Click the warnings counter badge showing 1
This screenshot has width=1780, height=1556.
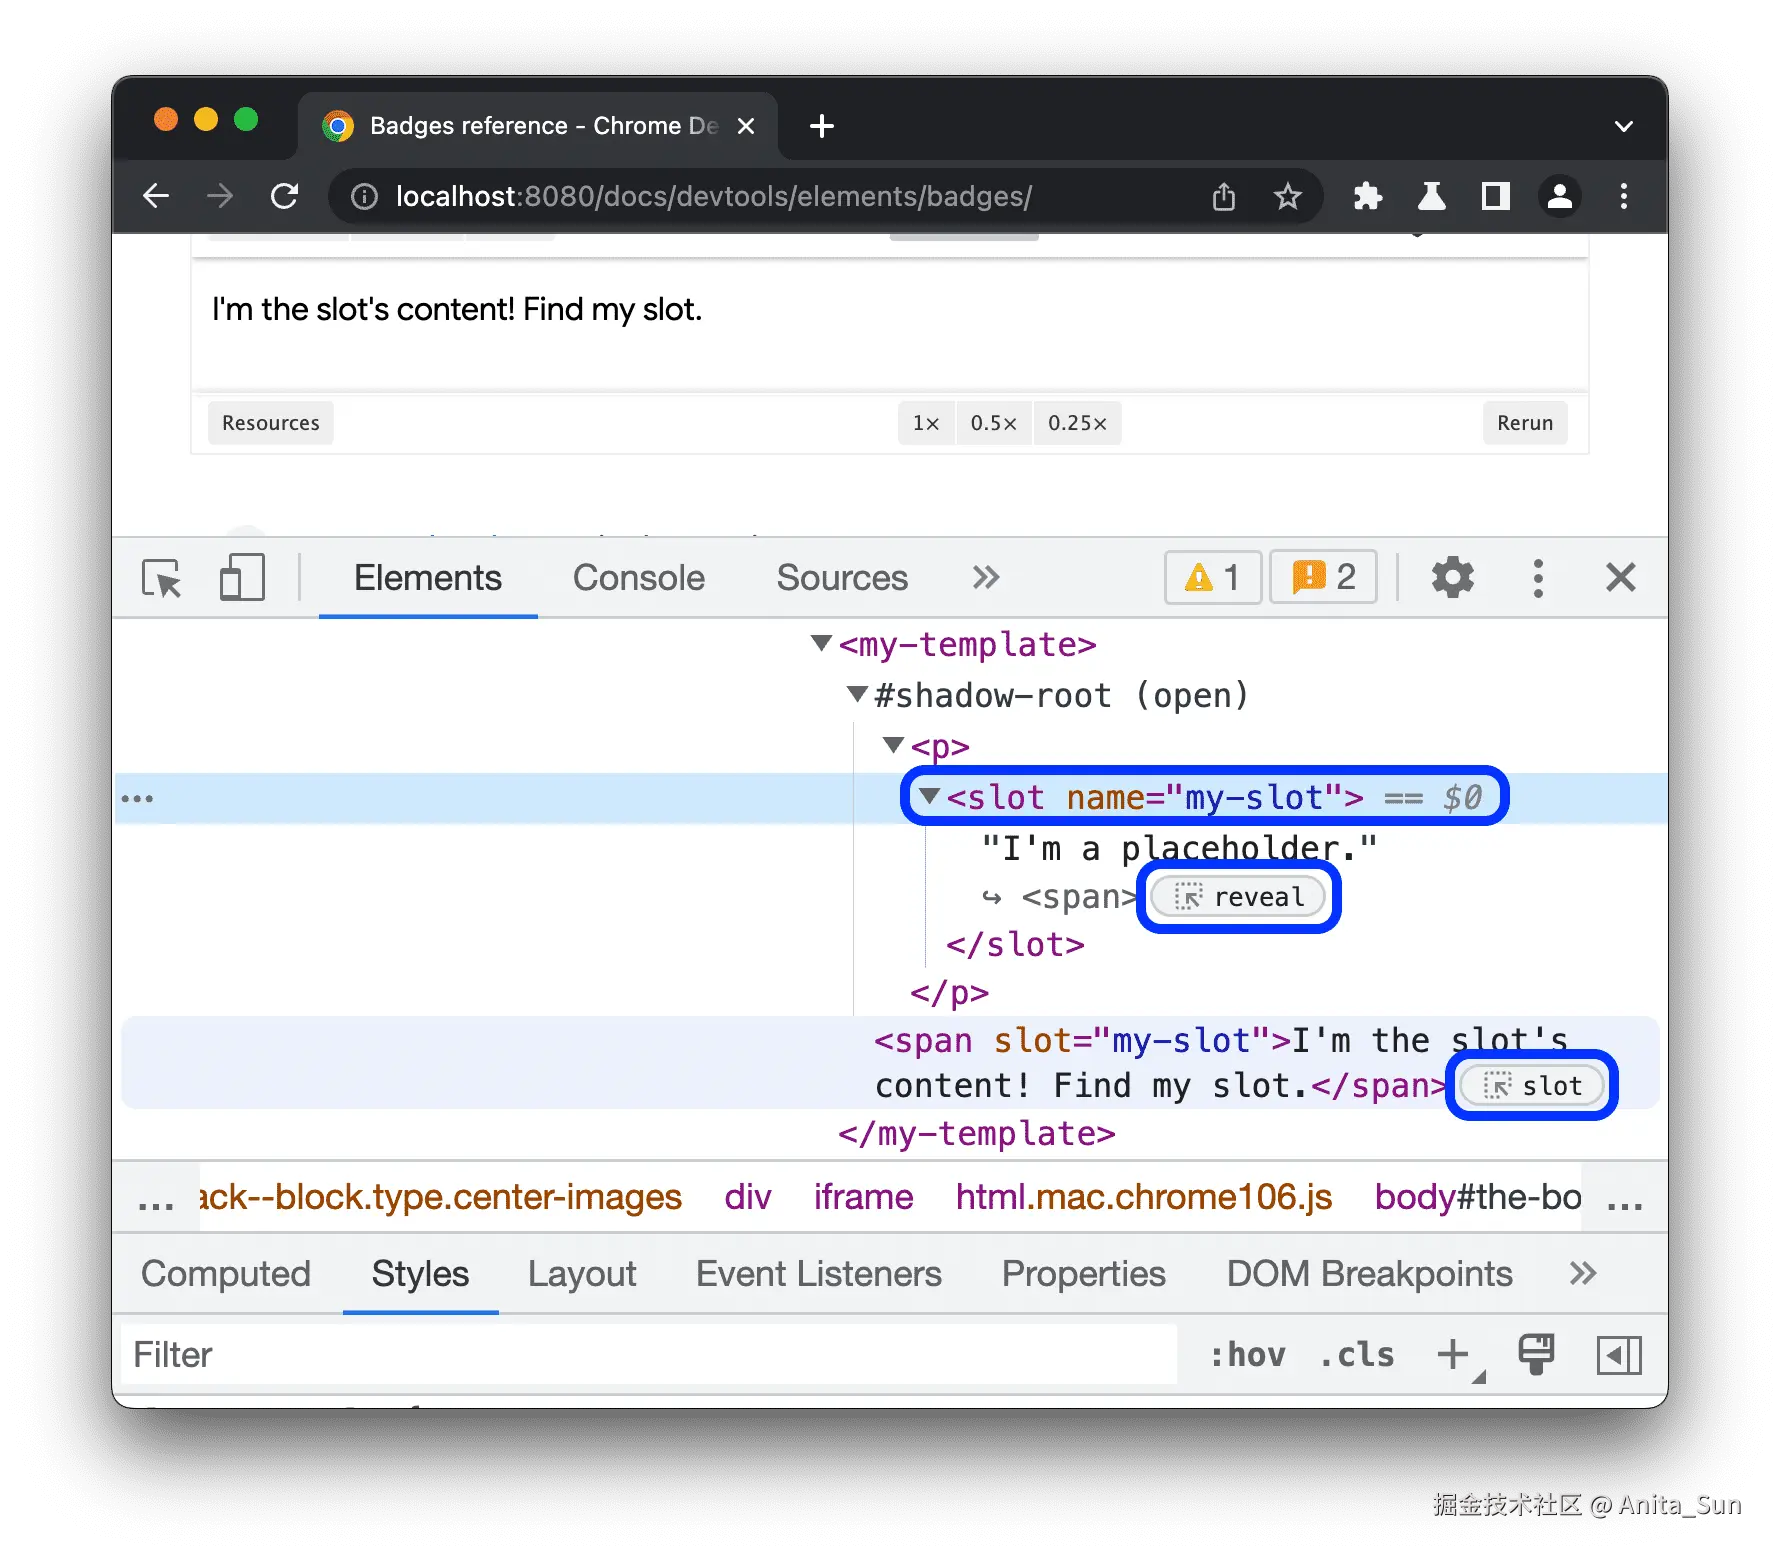pos(1212,577)
